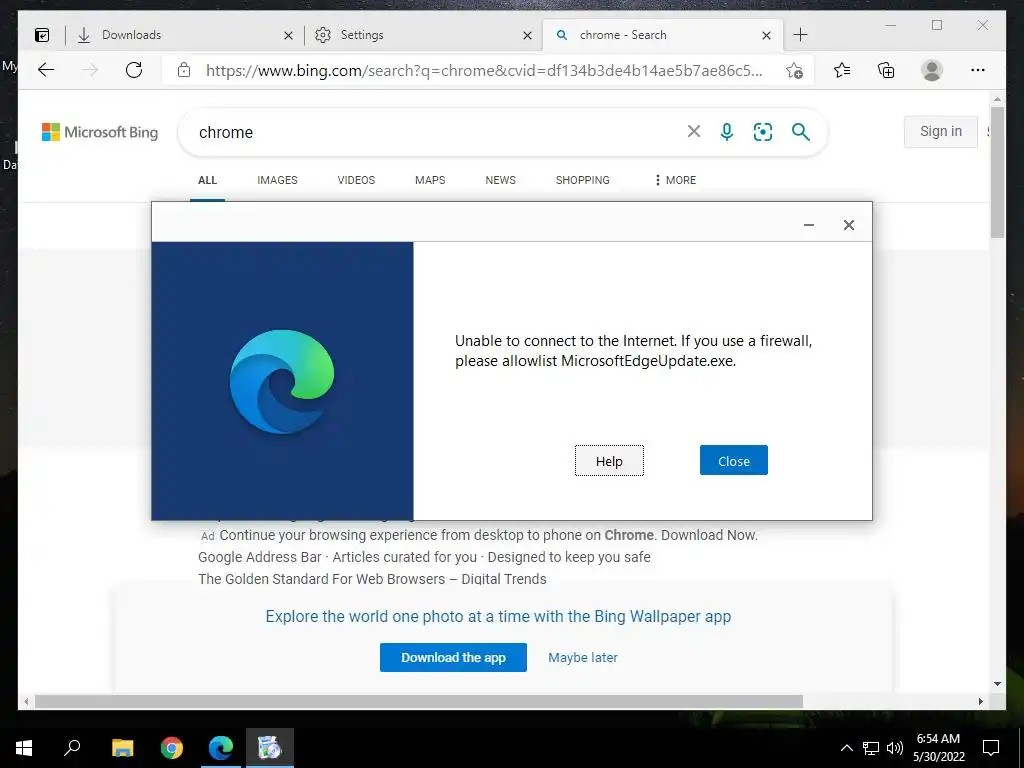This screenshot has height=768, width=1024.
Task: Open the Collections icon
Action: point(886,70)
